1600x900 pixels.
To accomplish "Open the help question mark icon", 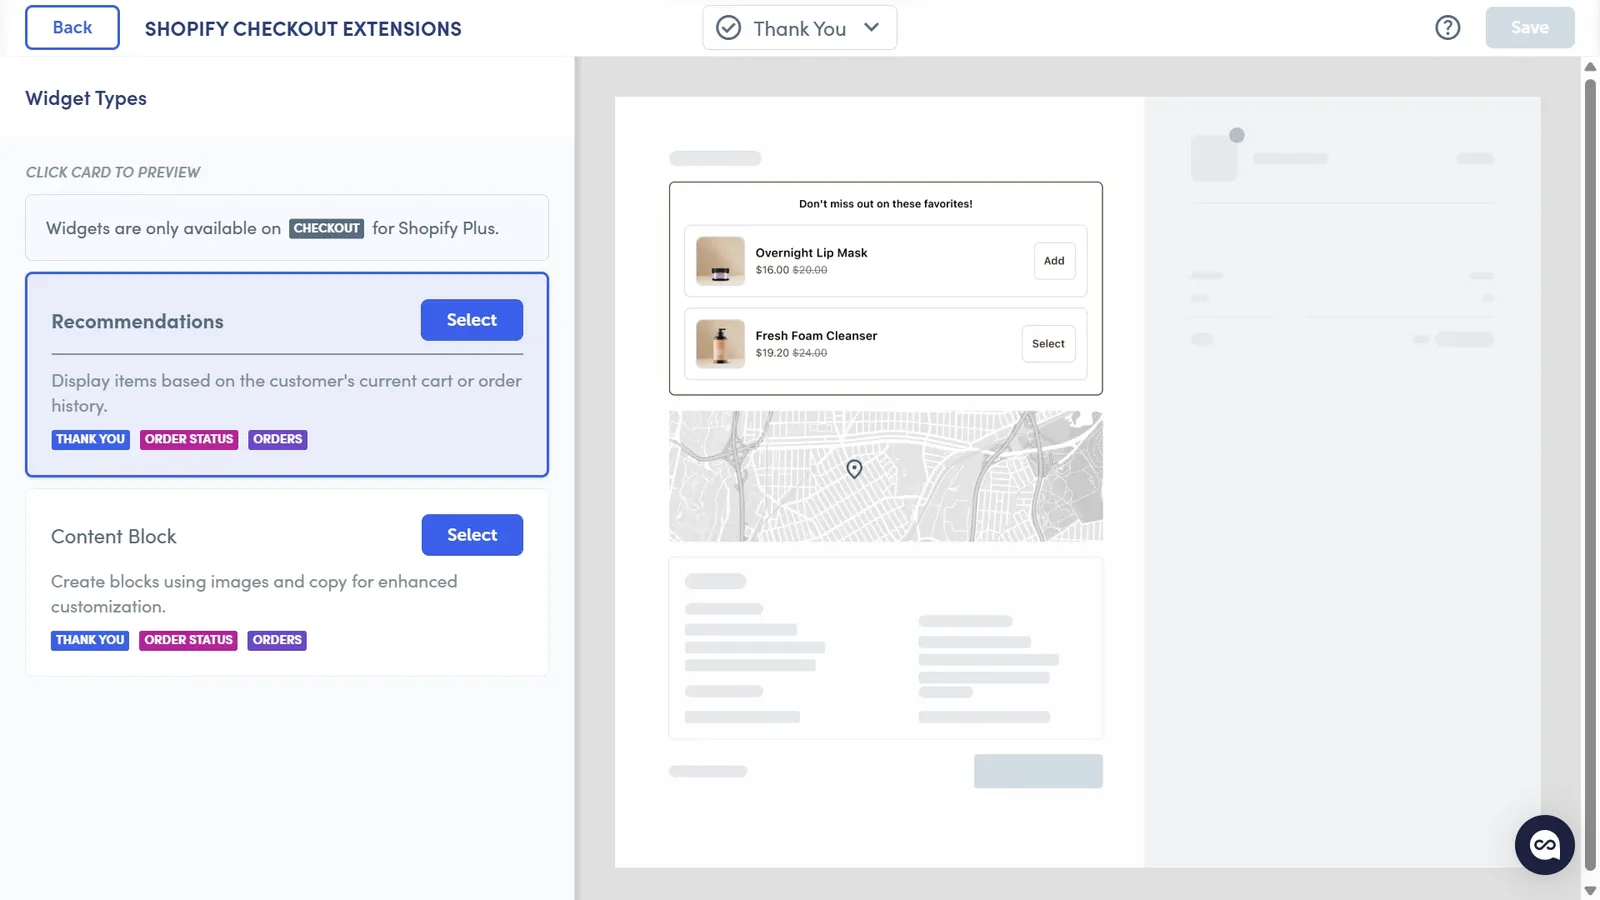I will click(1447, 28).
